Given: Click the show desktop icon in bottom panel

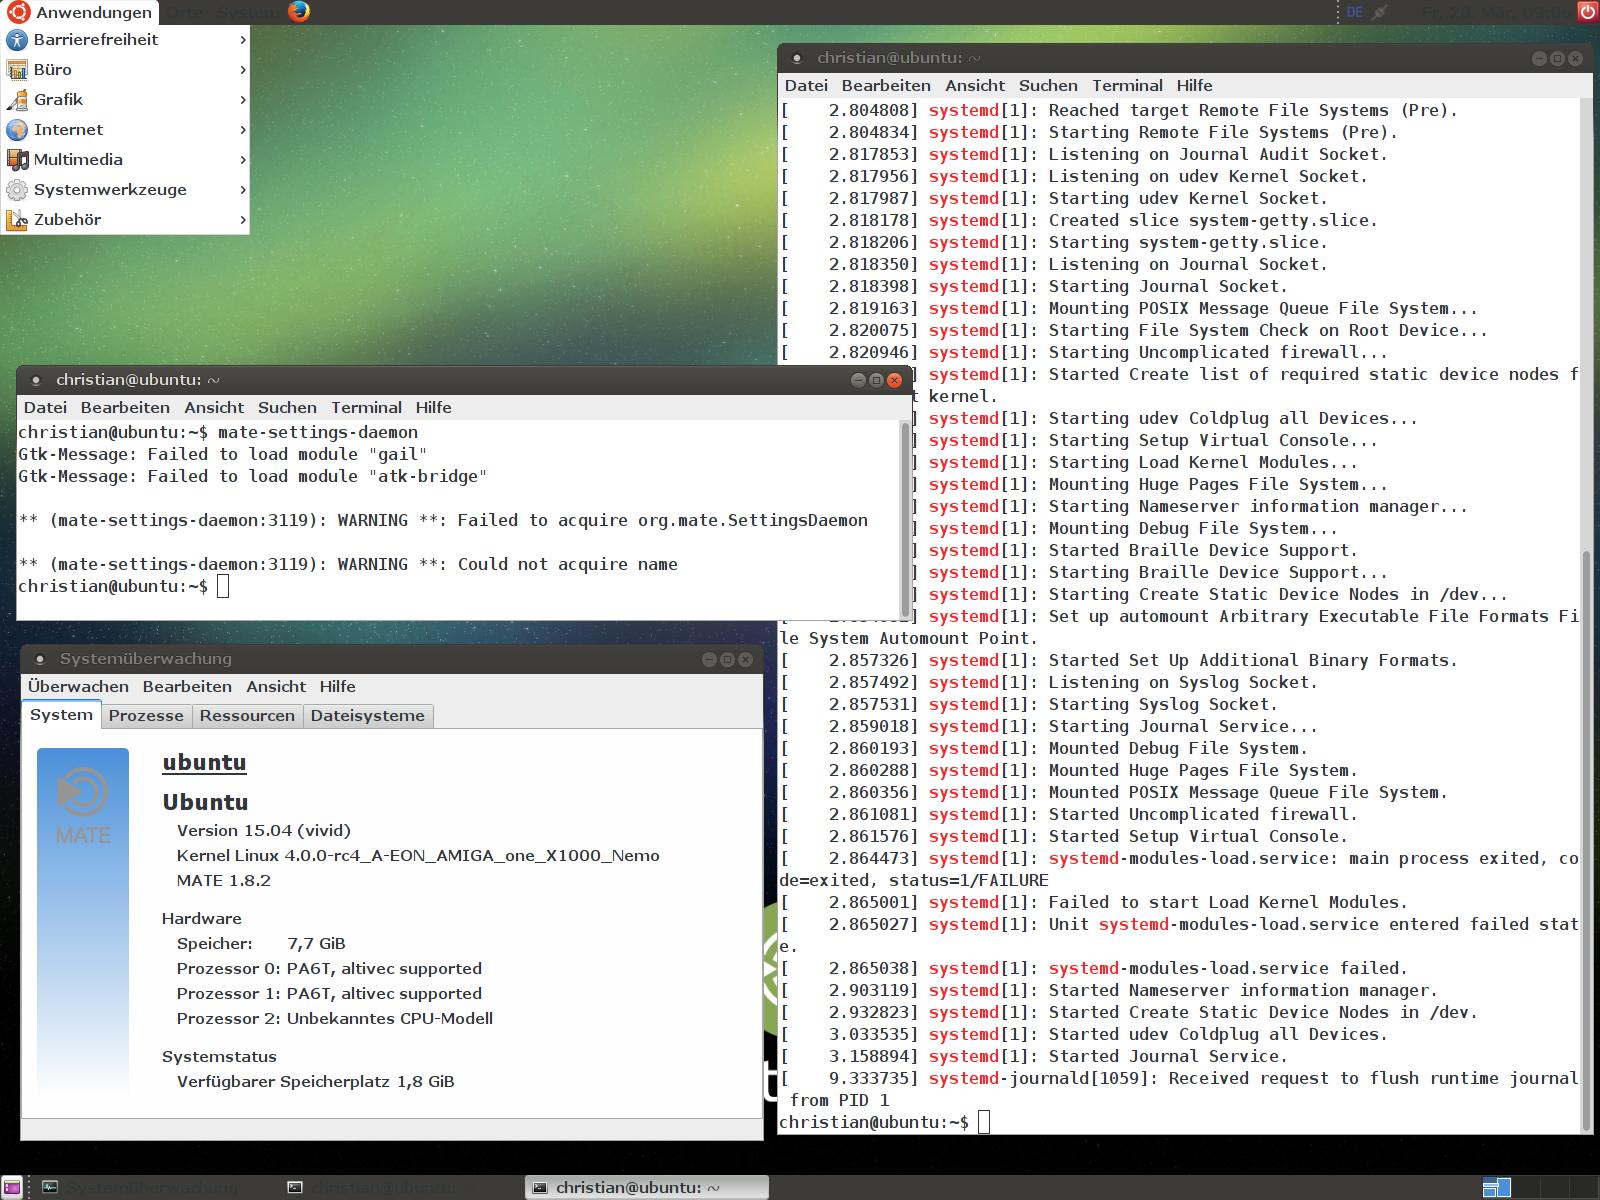Looking at the screenshot, I should [x=11, y=1188].
